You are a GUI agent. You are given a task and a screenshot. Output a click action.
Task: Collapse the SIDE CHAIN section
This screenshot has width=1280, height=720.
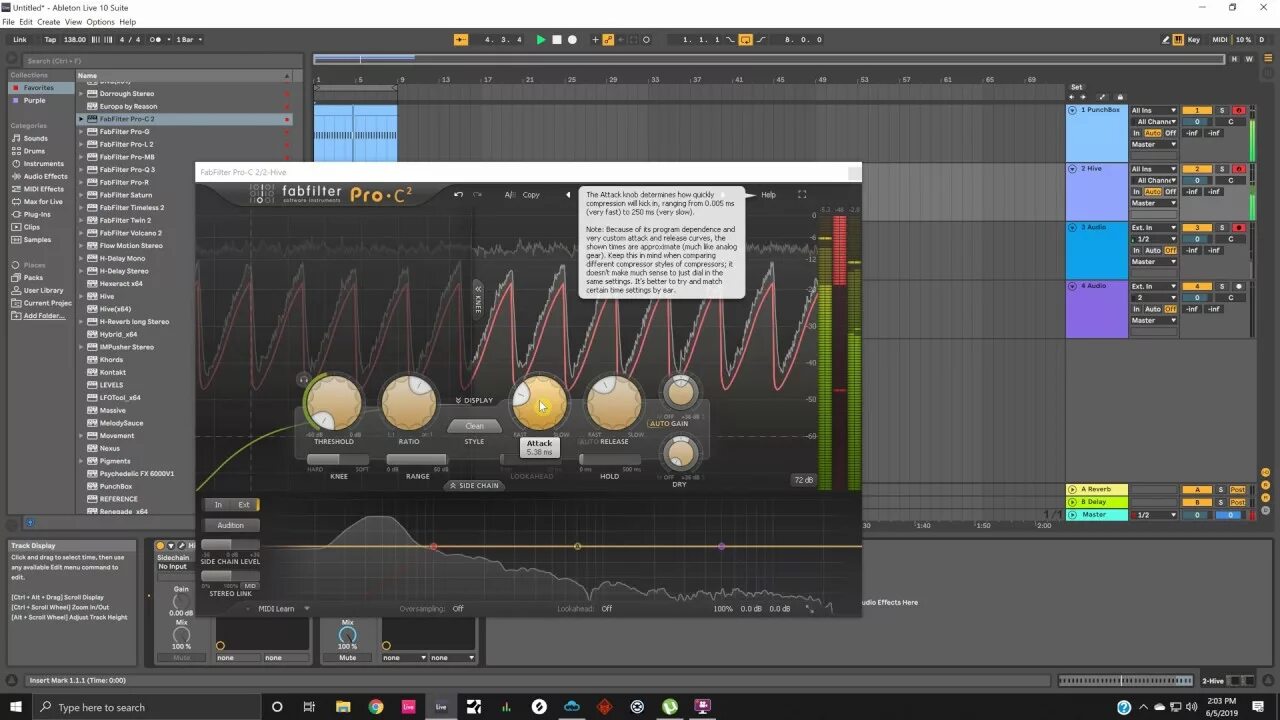pyautogui.click(x=474, y=485)
